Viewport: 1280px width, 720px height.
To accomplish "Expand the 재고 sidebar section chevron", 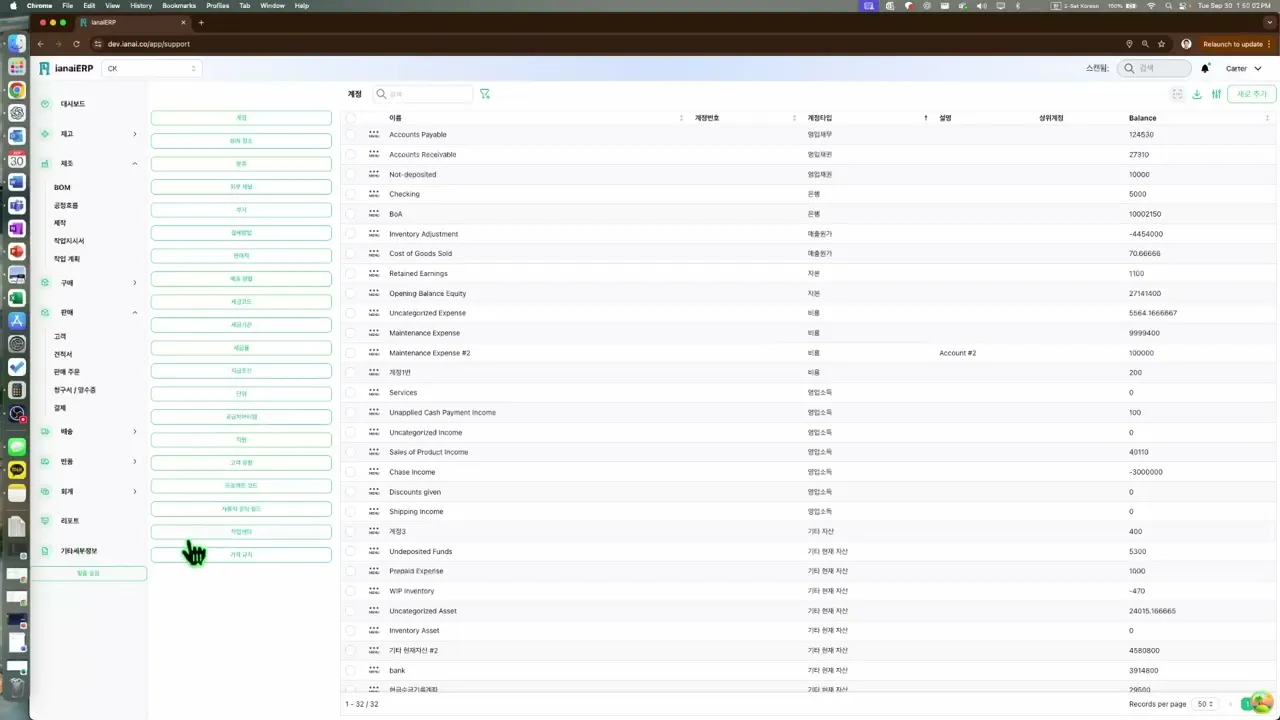I will click(x=135, y=134).
